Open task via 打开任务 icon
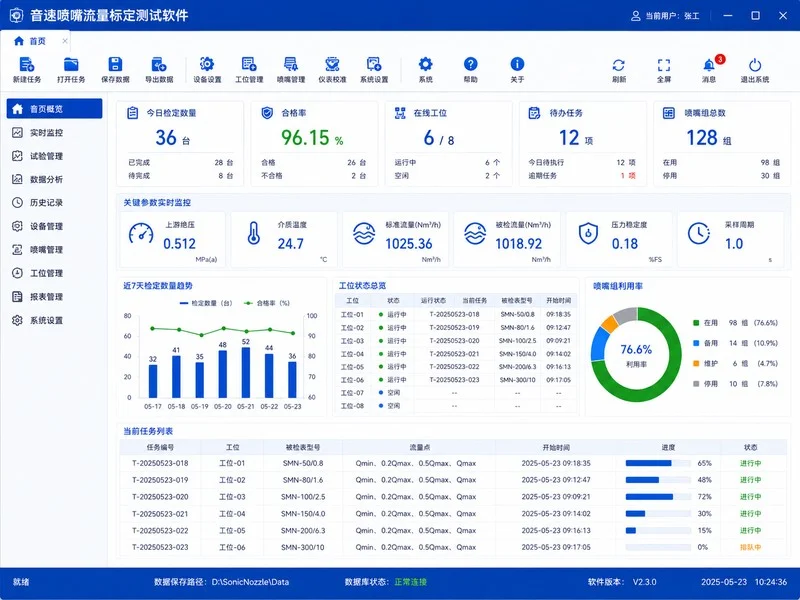Viewport: 800px width, 600px height. tap(71, 64)
